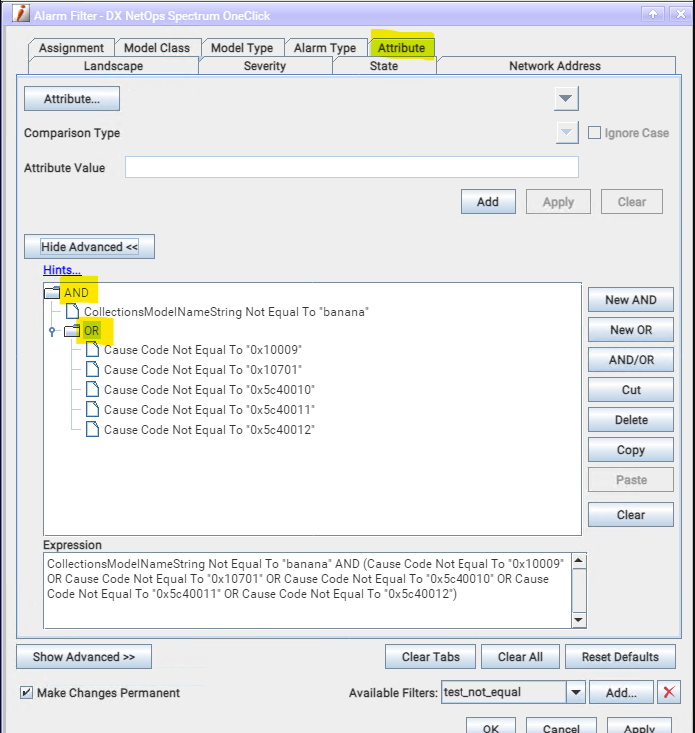Click the OneClick app icon in title bar
695x733 pixels.
(x=21, y=14)
